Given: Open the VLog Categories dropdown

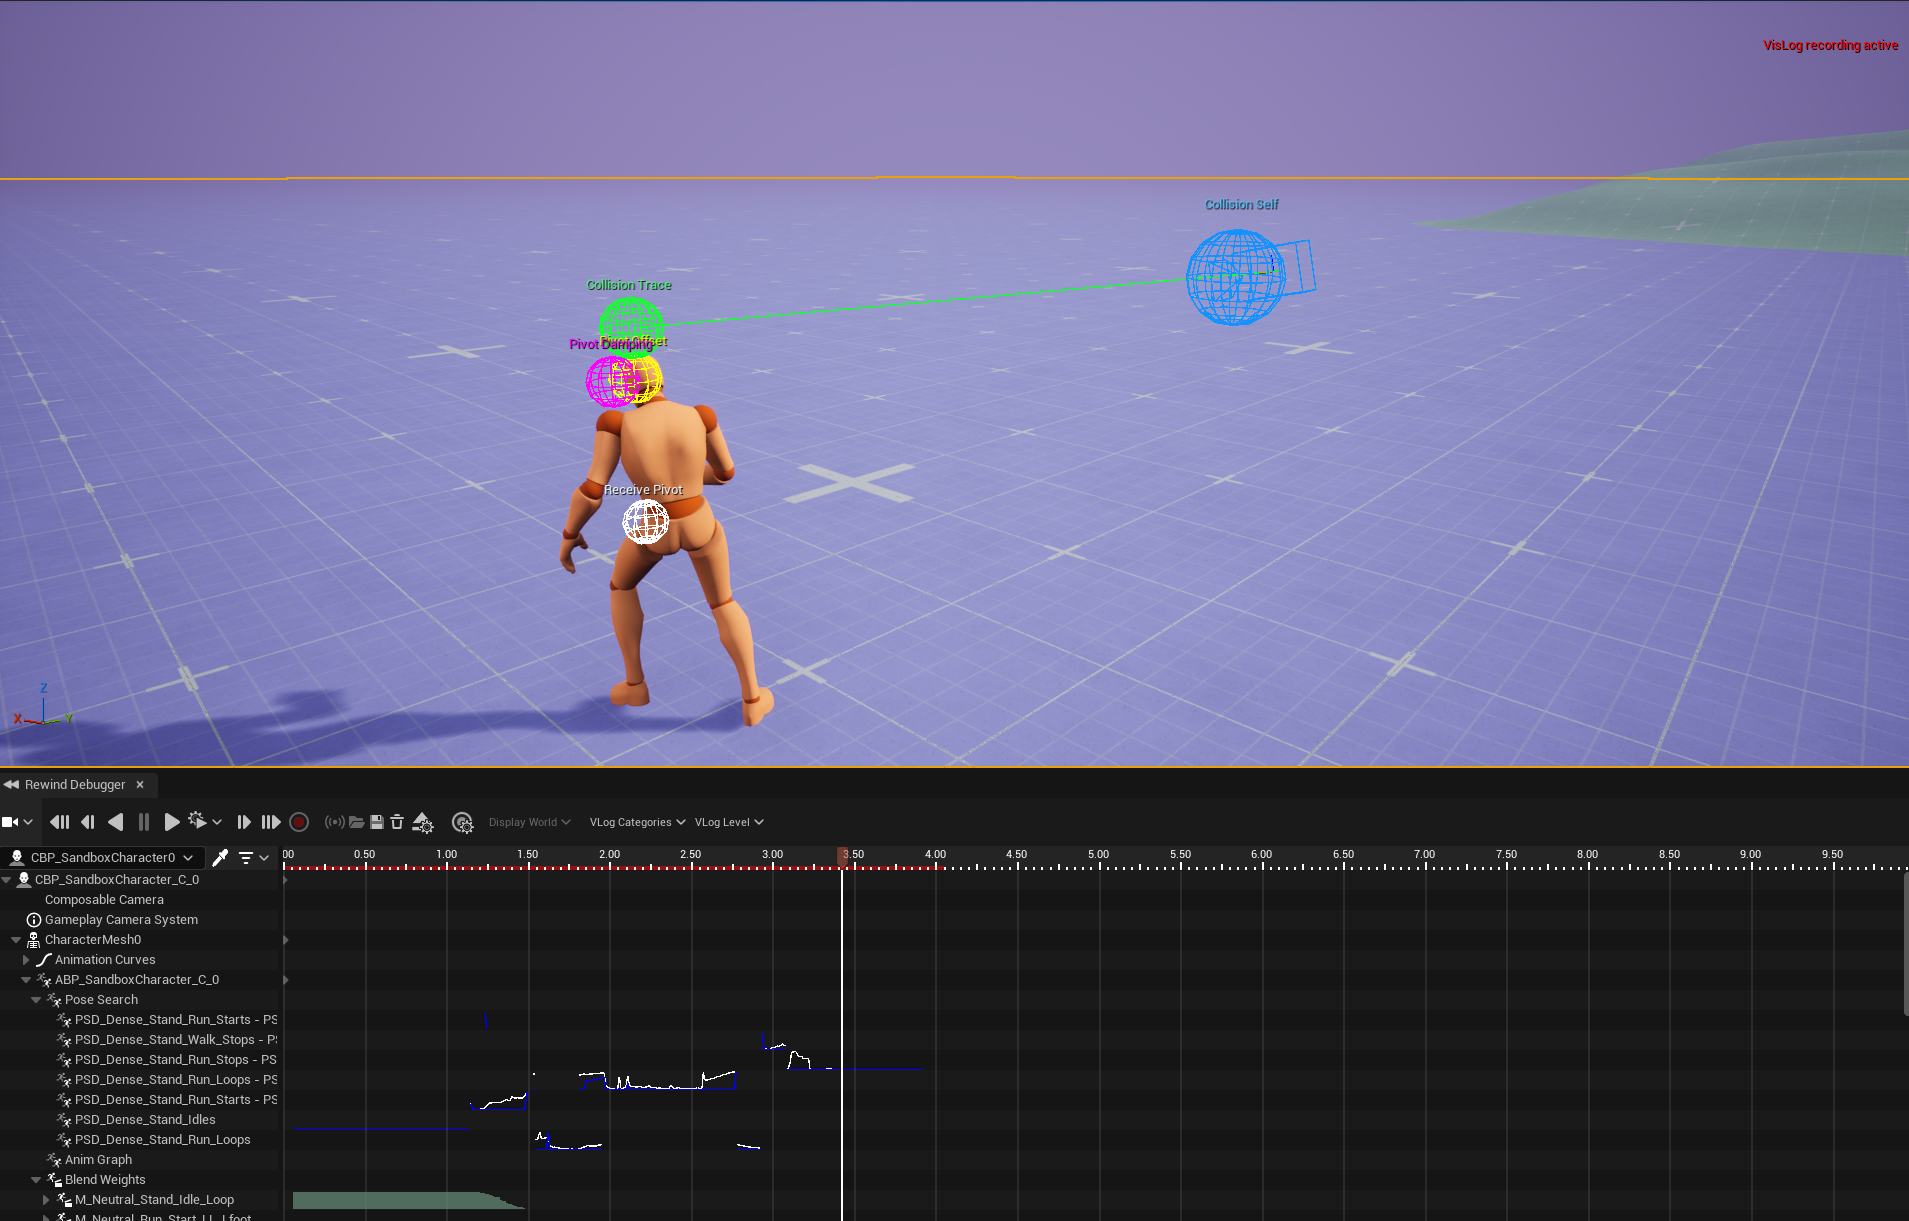Looking at the screenshot, I should click(637, 822).
